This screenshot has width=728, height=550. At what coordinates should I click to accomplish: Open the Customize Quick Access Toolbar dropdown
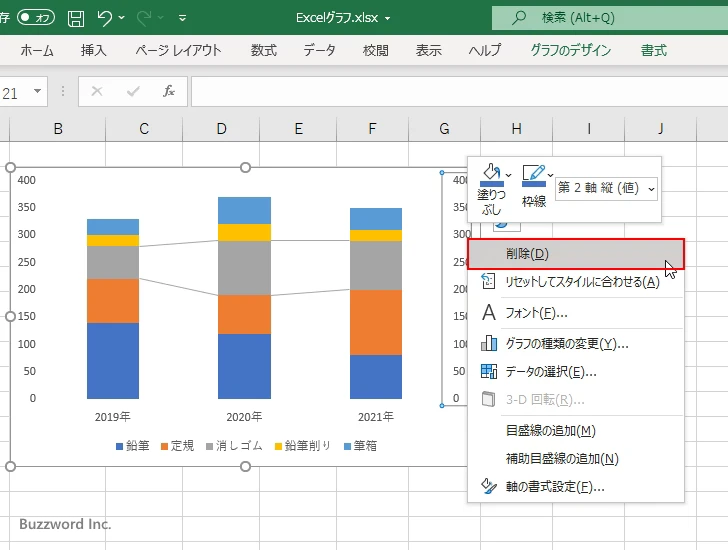tap(182, 18)
